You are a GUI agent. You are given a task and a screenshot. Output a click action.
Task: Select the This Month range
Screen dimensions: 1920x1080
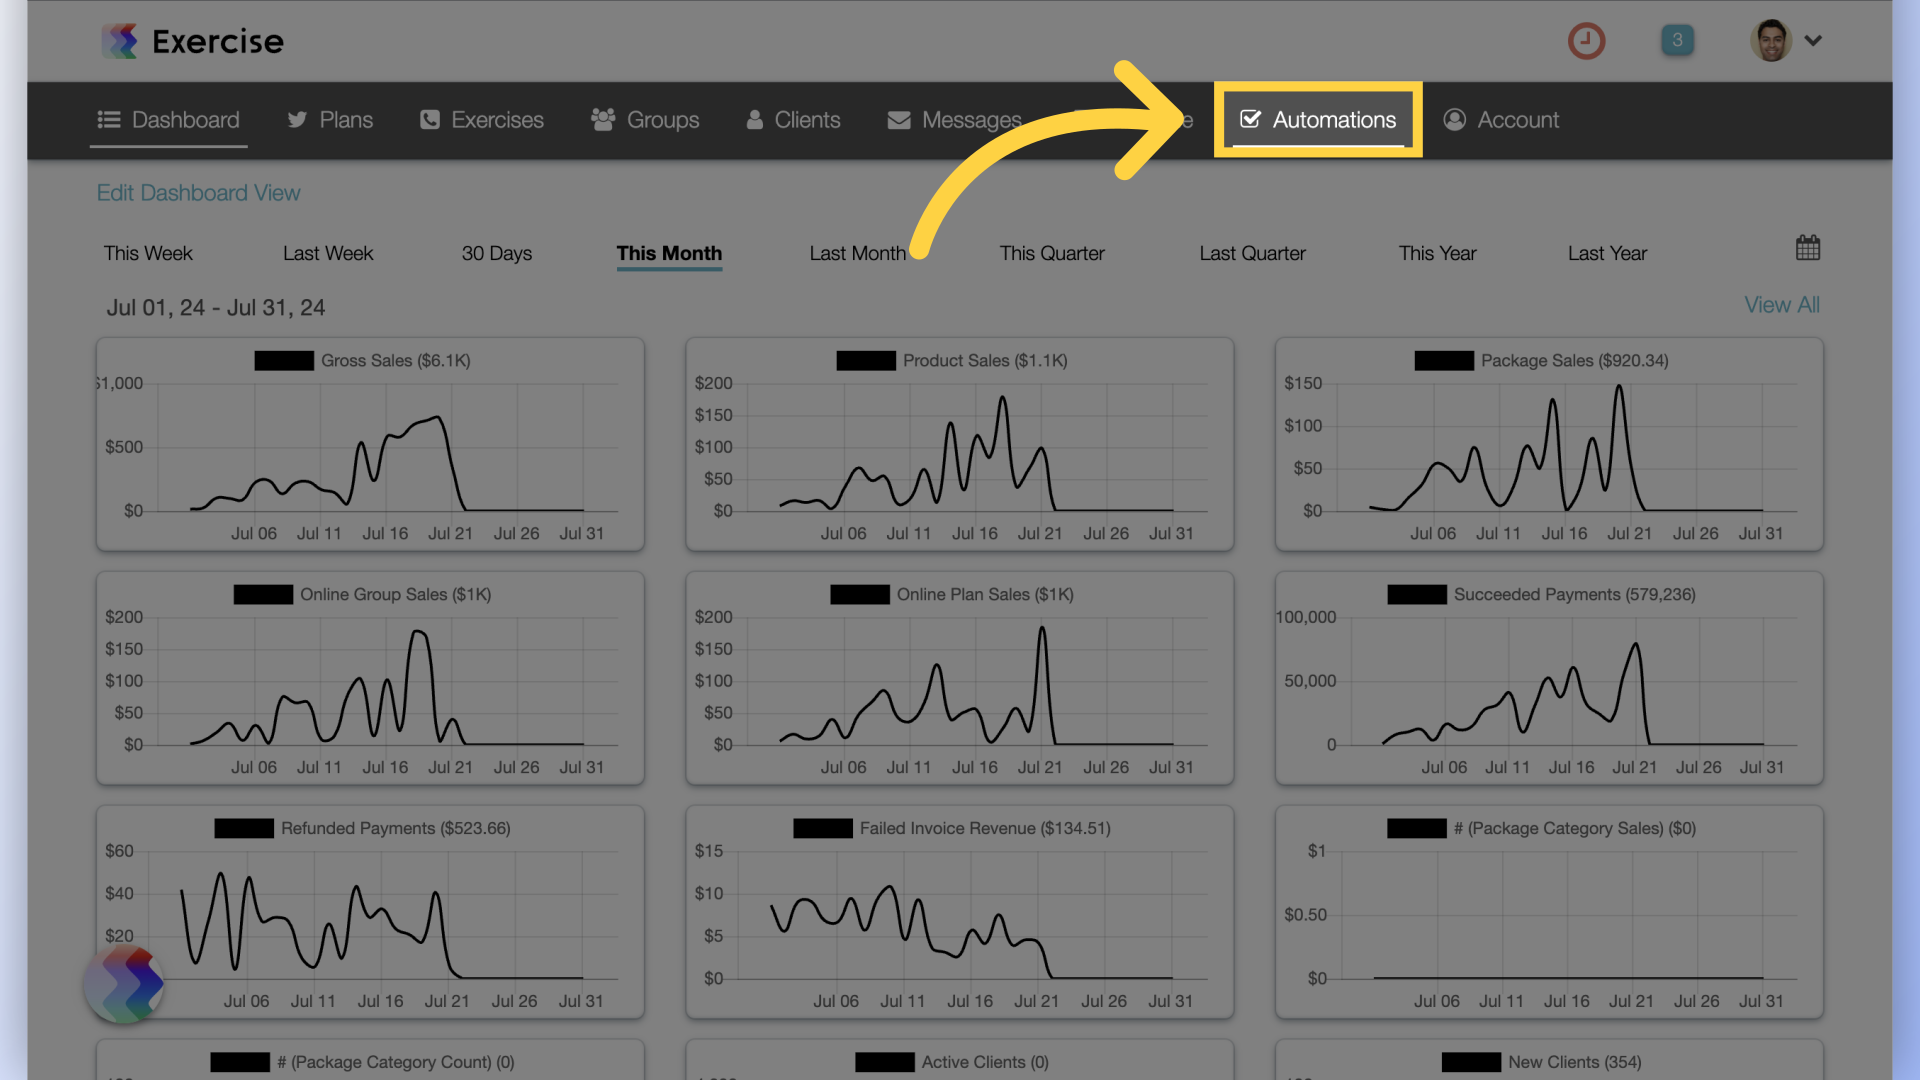[669, 253]
